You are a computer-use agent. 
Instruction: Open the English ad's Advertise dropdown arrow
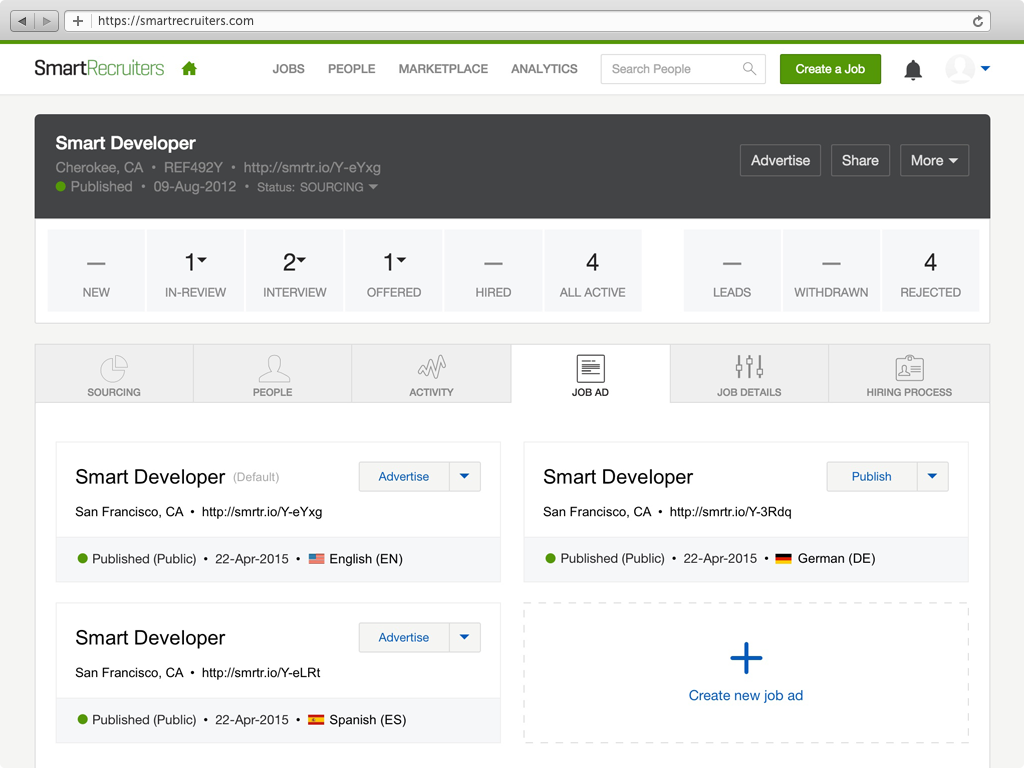click(x=464, y=477)
